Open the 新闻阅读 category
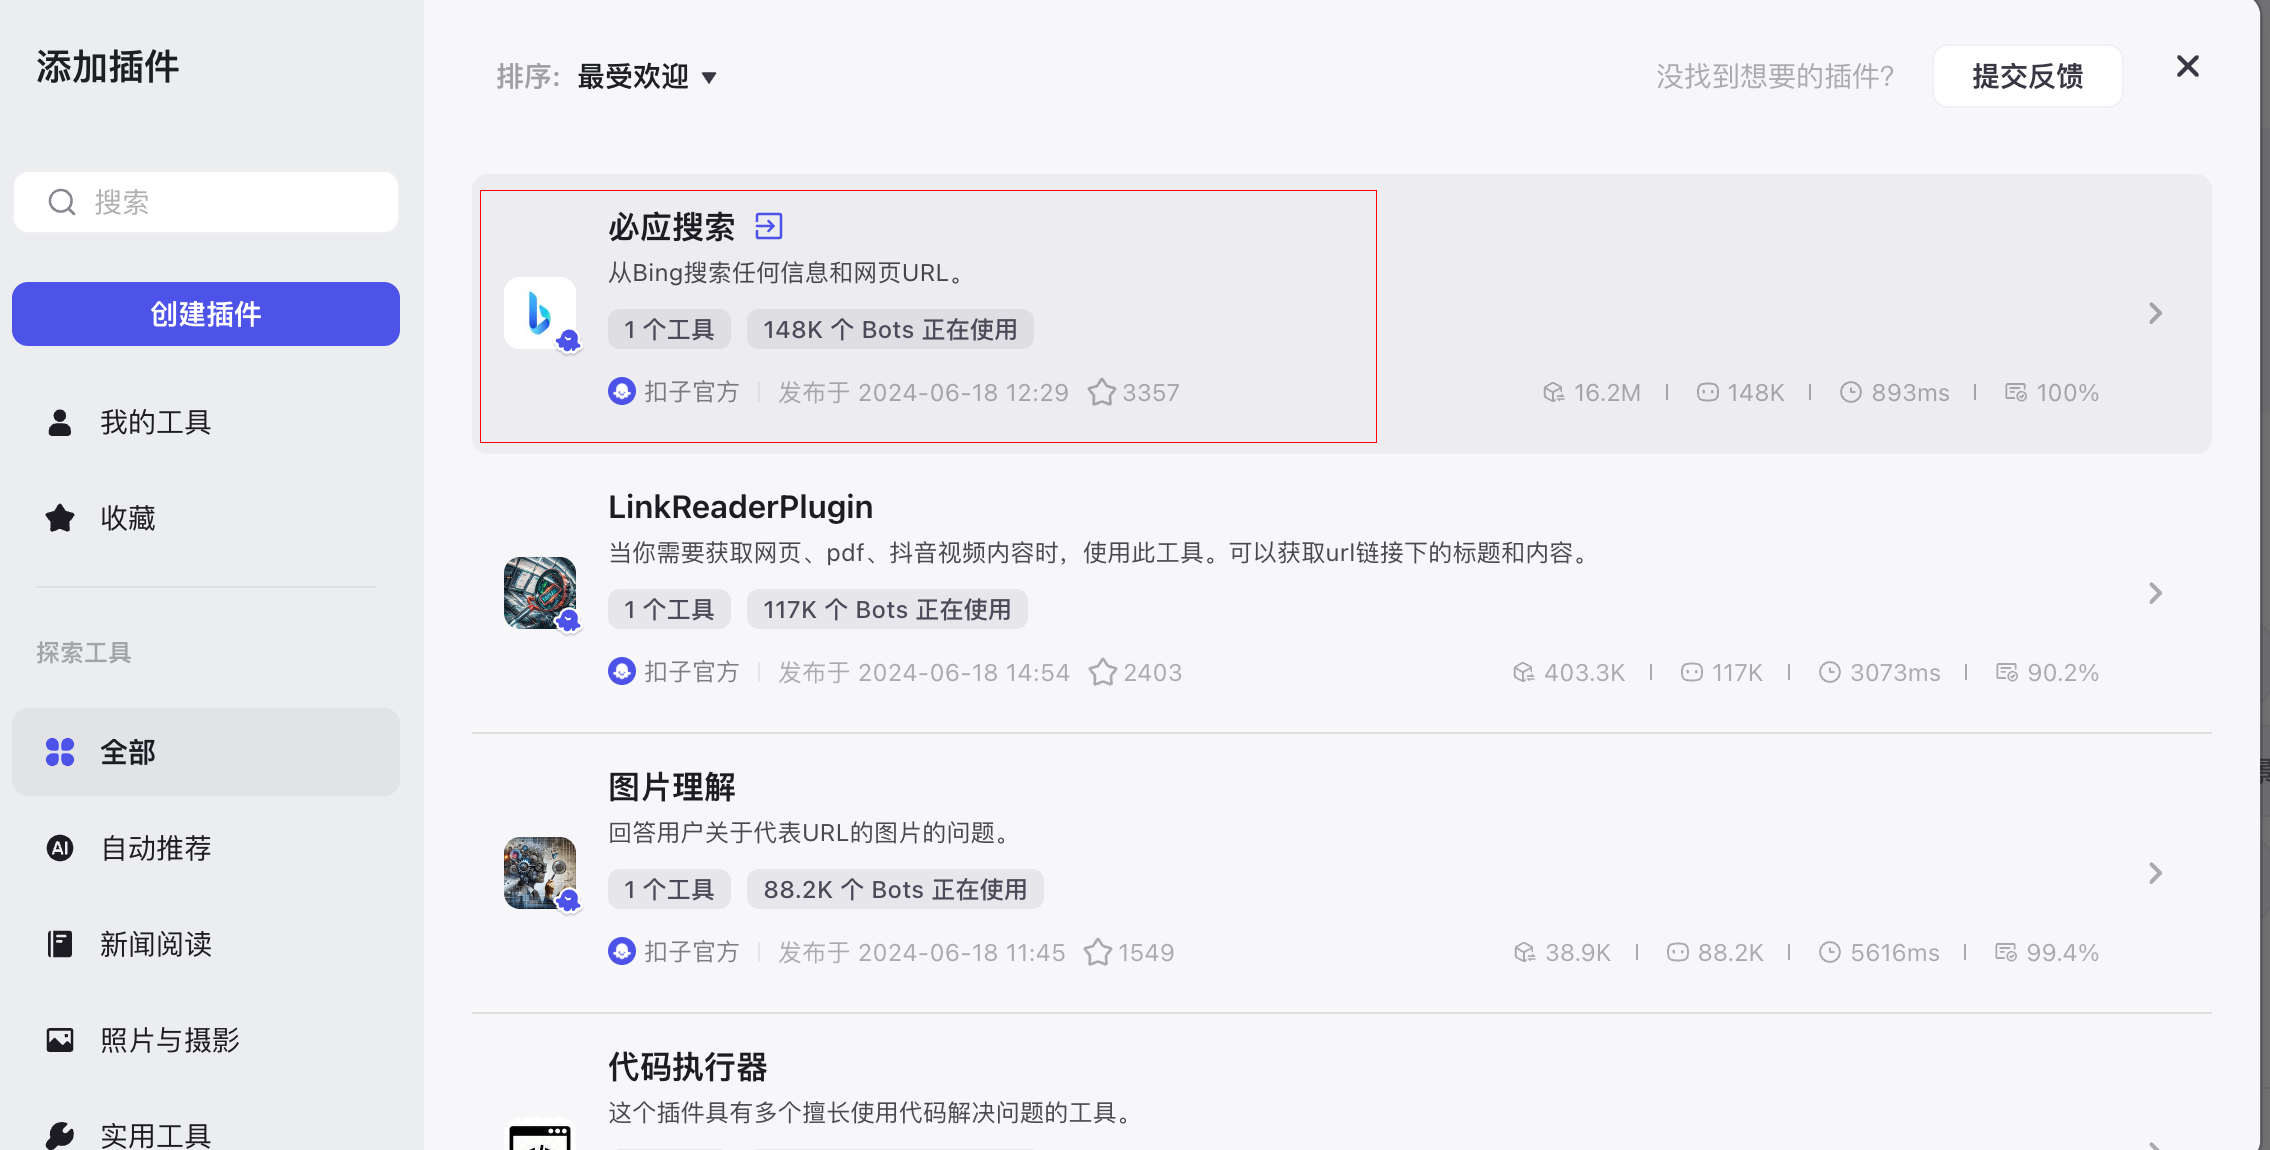 [x=155, y=944]
